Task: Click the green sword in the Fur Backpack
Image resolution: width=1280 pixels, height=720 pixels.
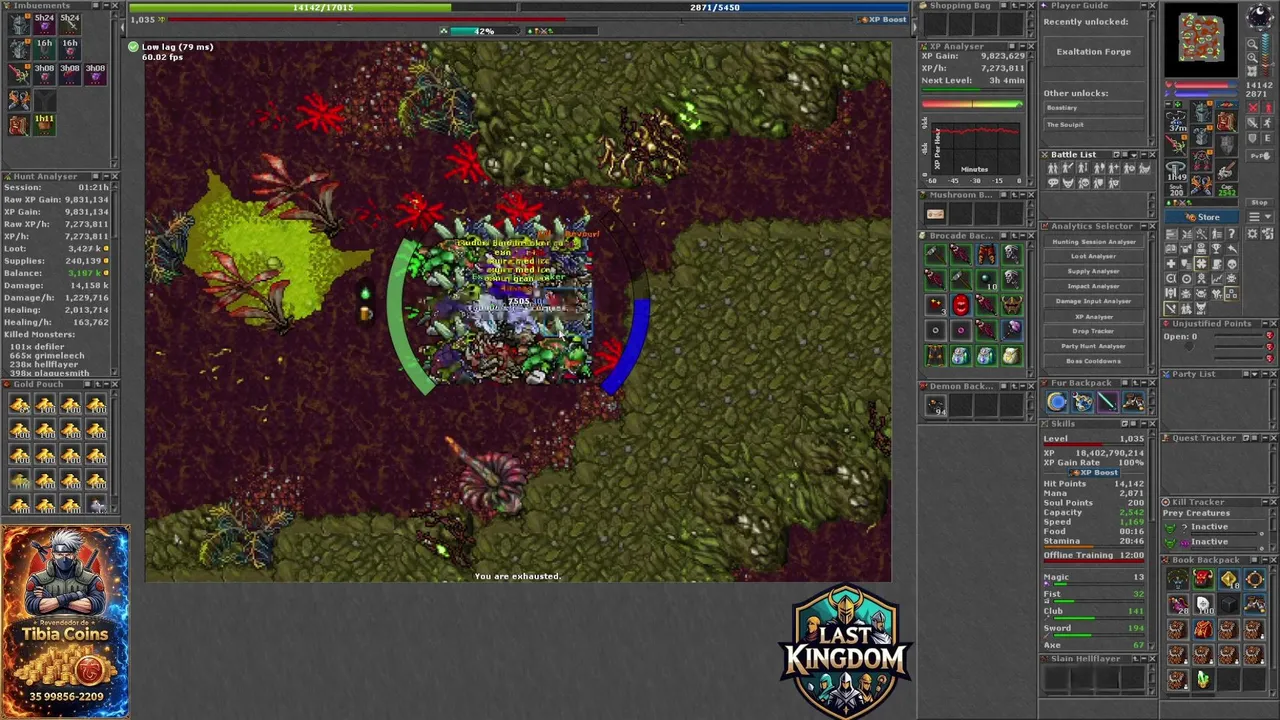Action: point(1108,402)
